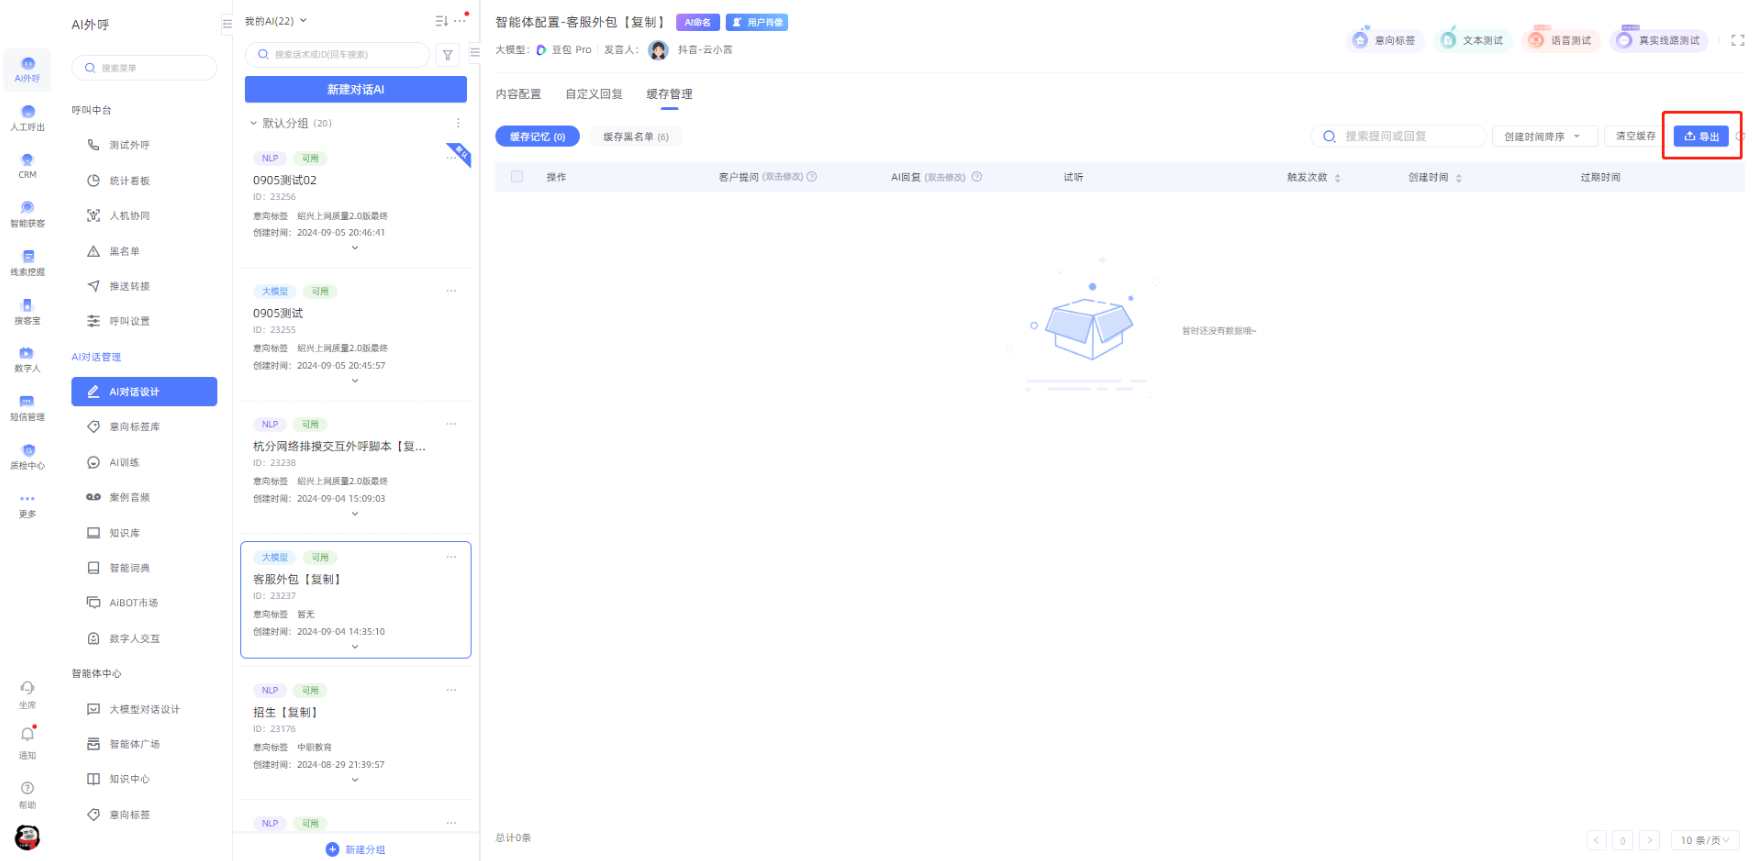Toggle to 缓存黑名单 (6) list
The image size is (1756, 861).
635,137
